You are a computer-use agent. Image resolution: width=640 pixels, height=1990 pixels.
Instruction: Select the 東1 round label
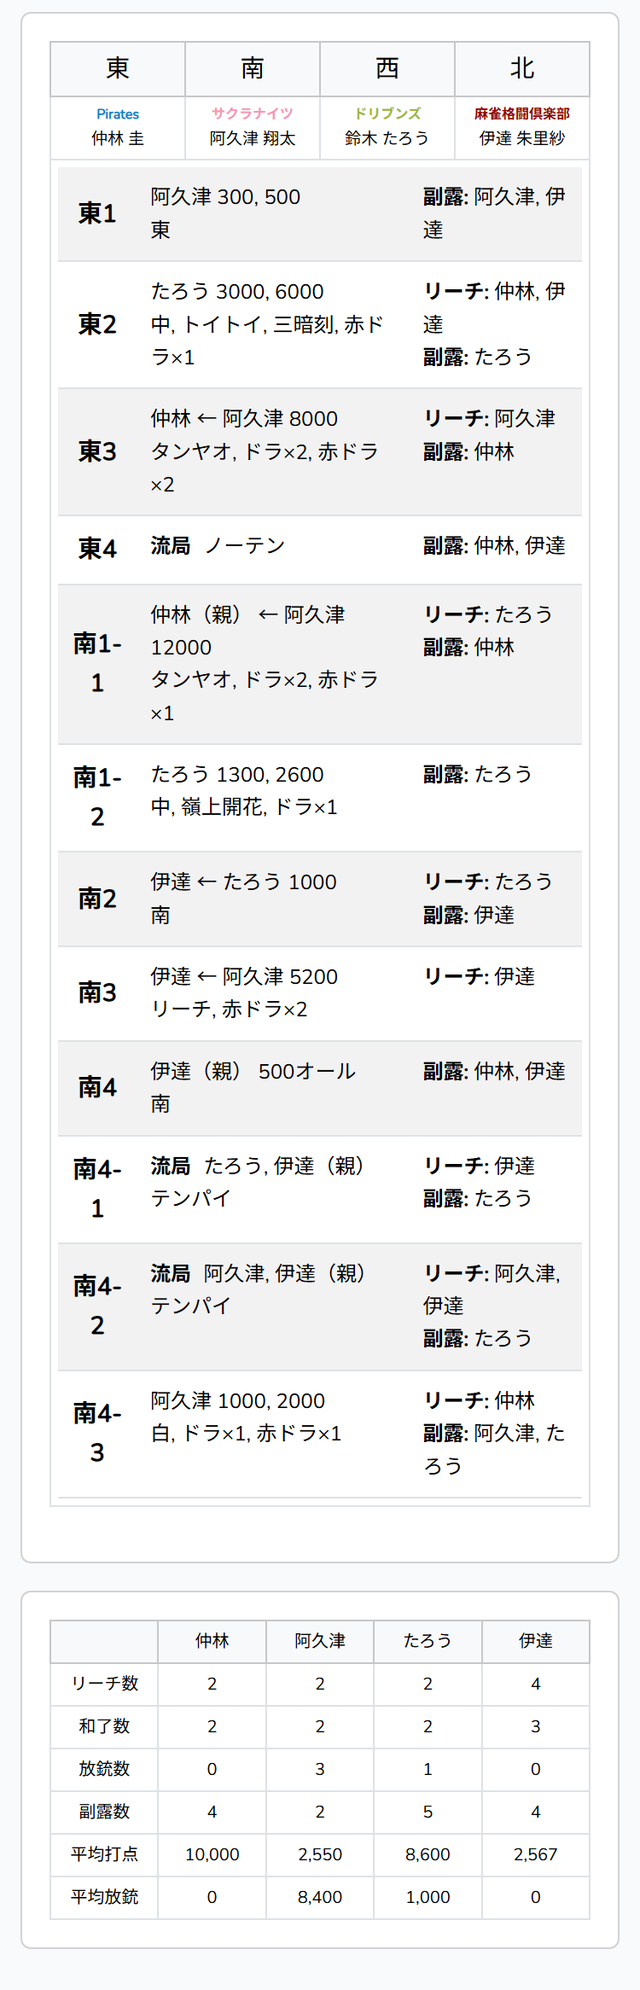(x=97, y=213)
